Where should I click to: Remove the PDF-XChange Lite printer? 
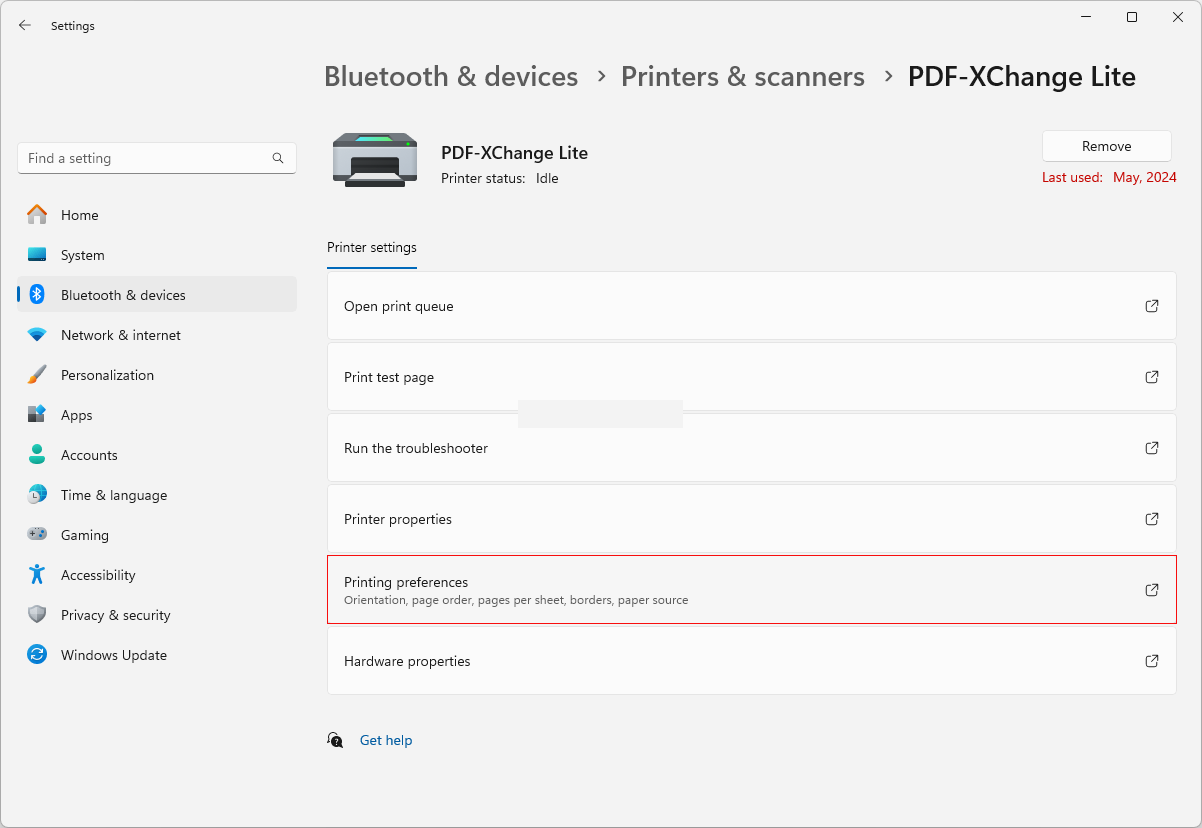1106,146
